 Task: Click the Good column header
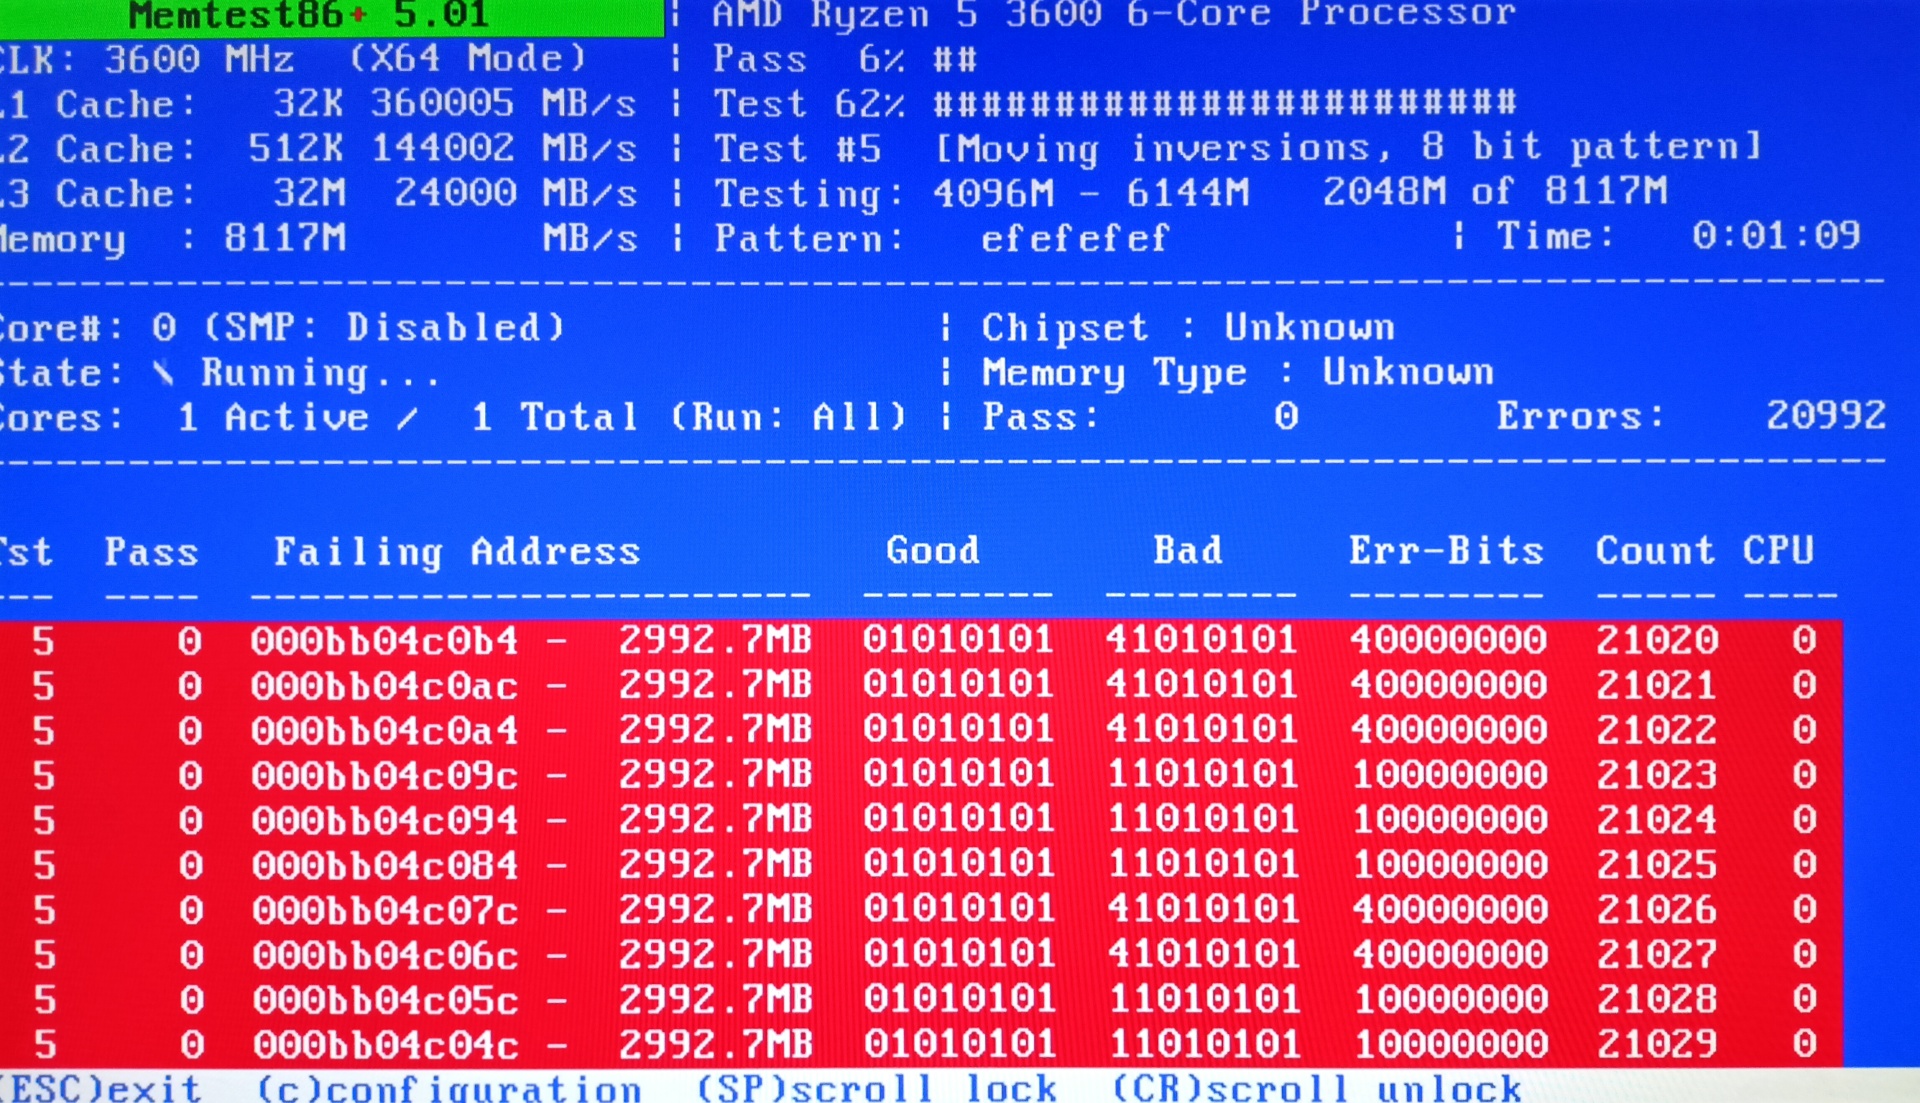933,550
